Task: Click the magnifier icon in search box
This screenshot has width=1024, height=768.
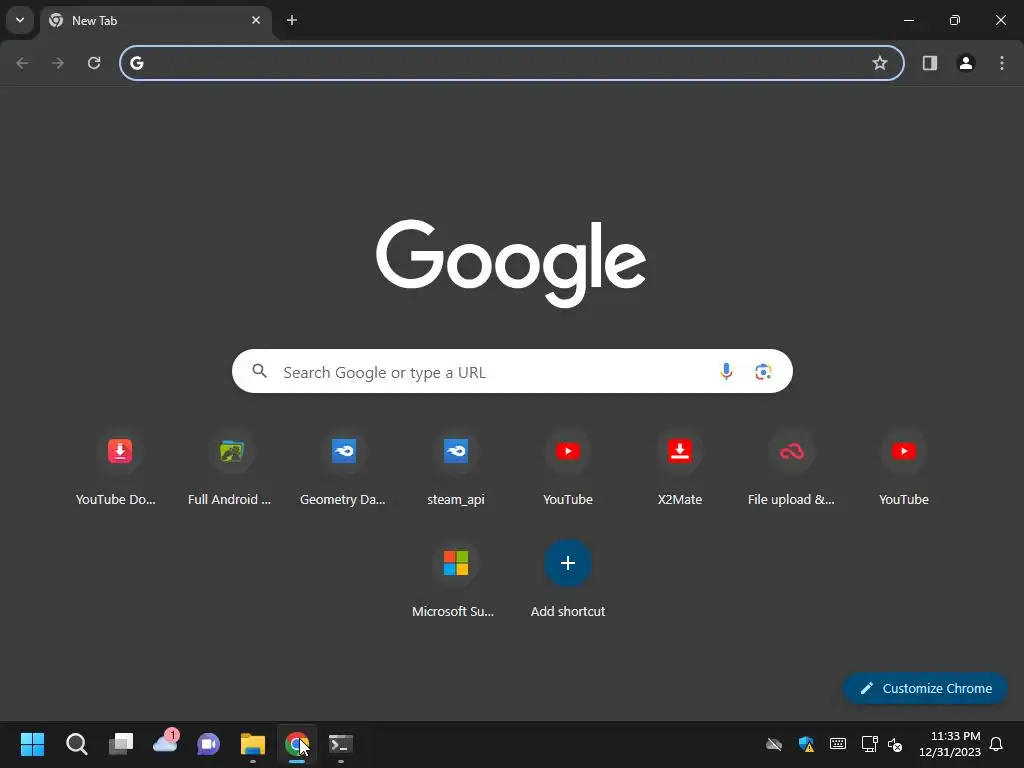Action: 260,371
